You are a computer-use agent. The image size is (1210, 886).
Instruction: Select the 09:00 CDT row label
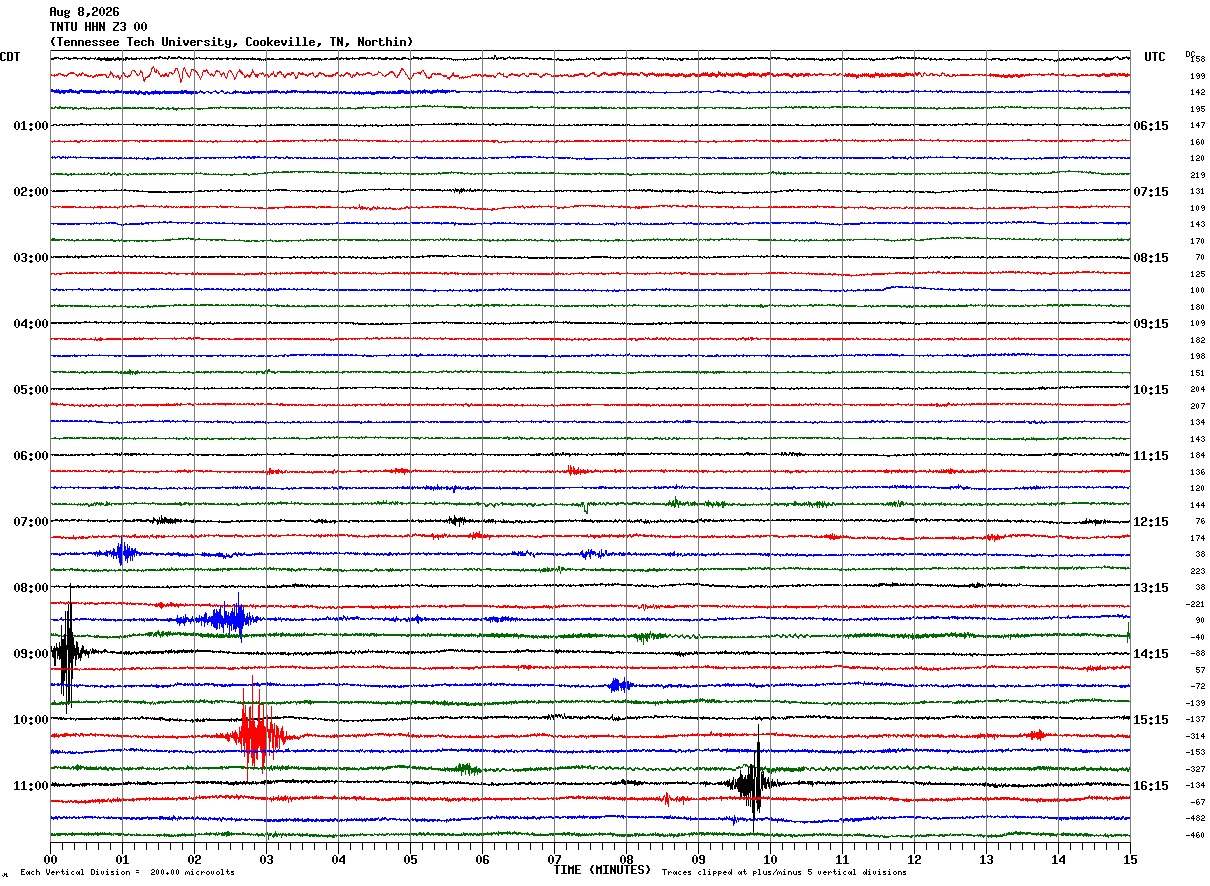[x=31, y=654]
